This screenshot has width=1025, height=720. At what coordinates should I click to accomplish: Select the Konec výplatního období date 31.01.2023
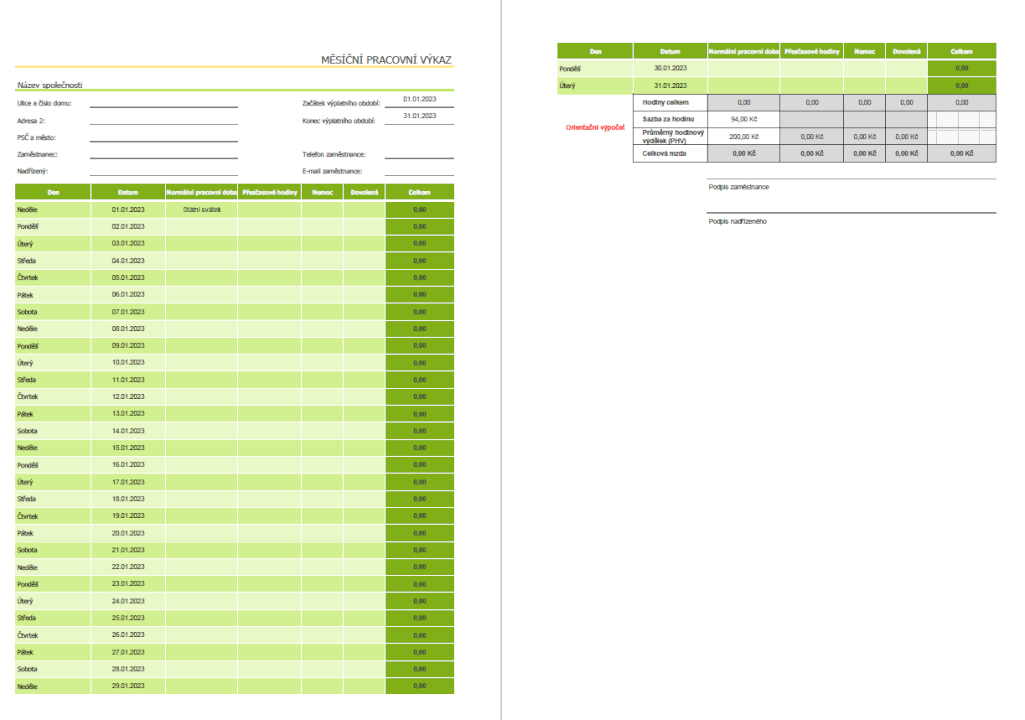point(419,117)
